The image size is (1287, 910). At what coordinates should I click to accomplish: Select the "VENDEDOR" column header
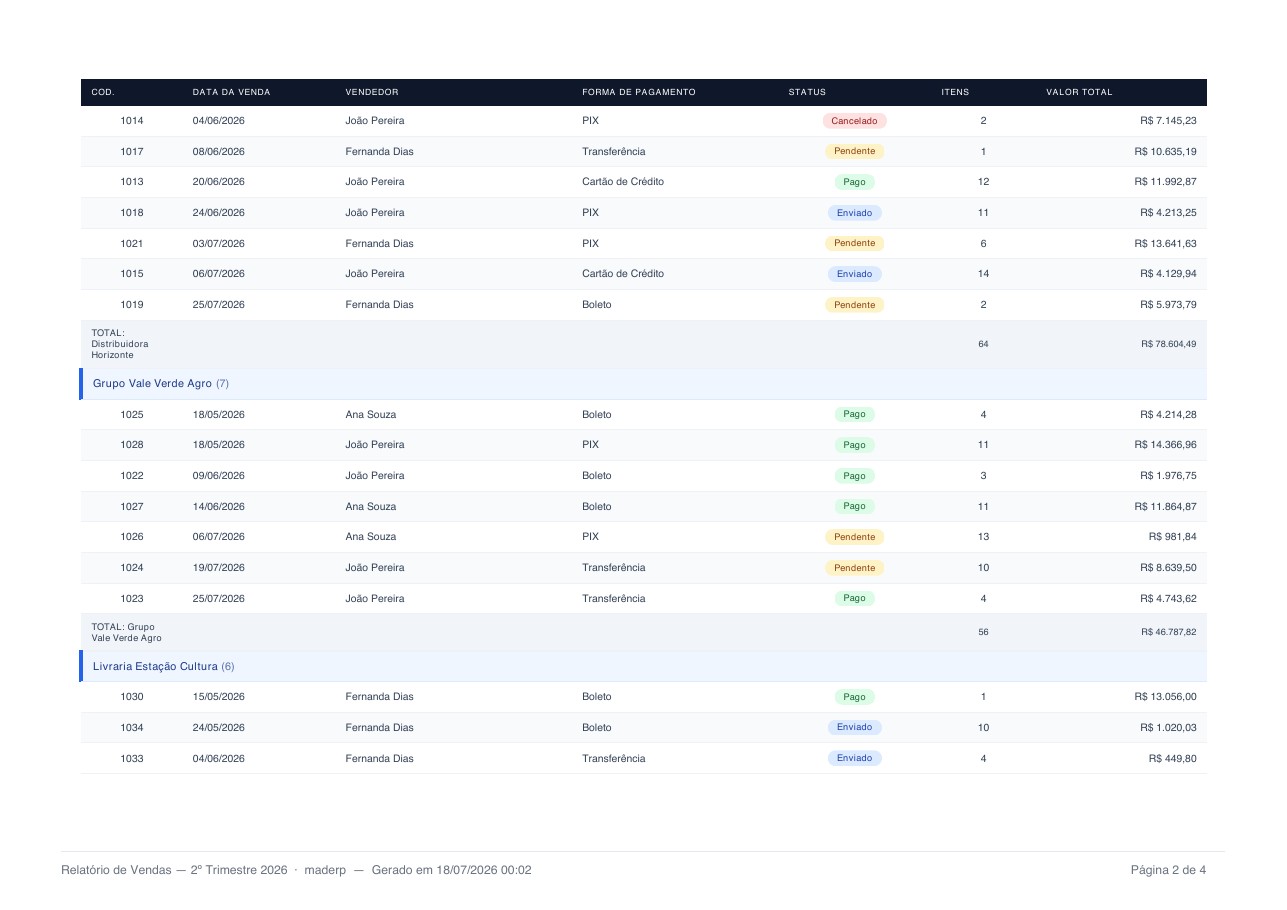[372, 92]
